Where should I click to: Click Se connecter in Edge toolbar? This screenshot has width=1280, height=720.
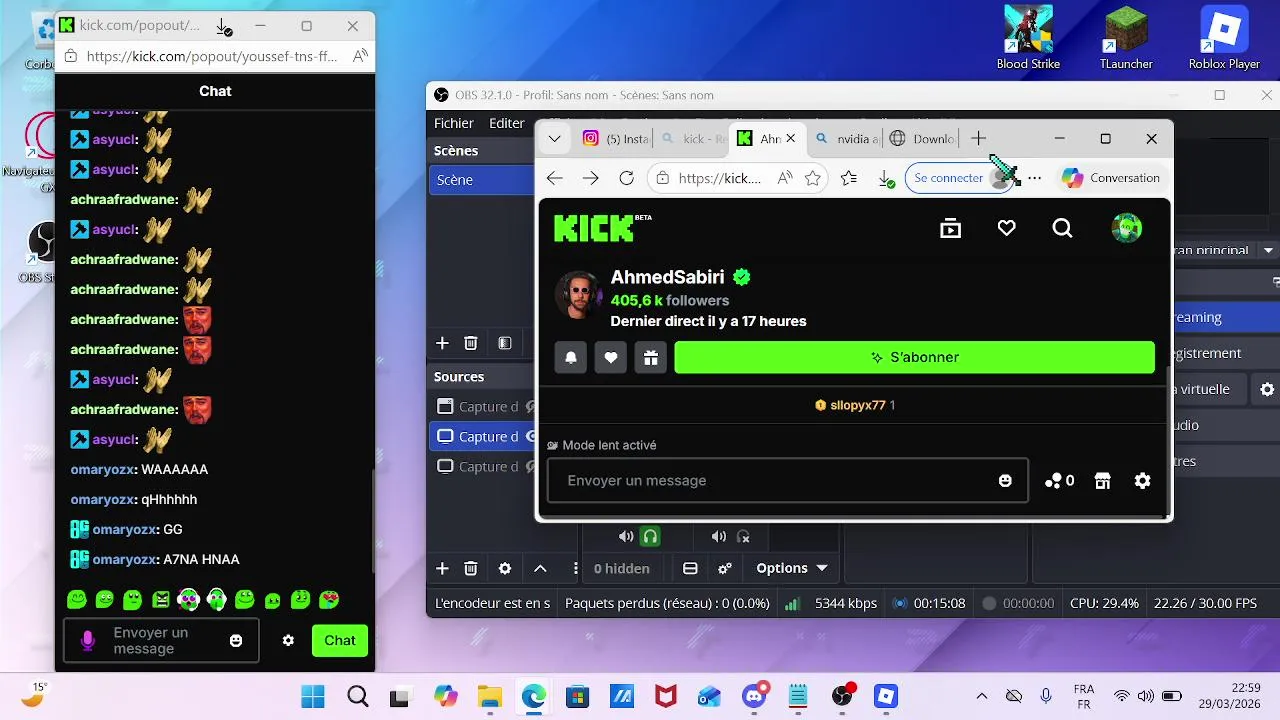[x=948, y=178]
